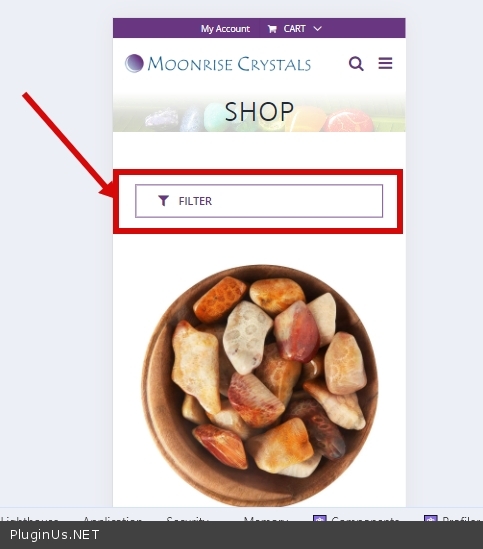This screenshot has width=483, height=549.
Task: Click the red stone in SHOP banner
Action: pyautogui.click(x=348, y=121)
